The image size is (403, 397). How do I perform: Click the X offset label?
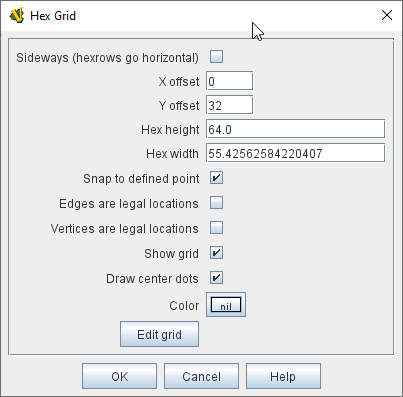click(179, 82)
